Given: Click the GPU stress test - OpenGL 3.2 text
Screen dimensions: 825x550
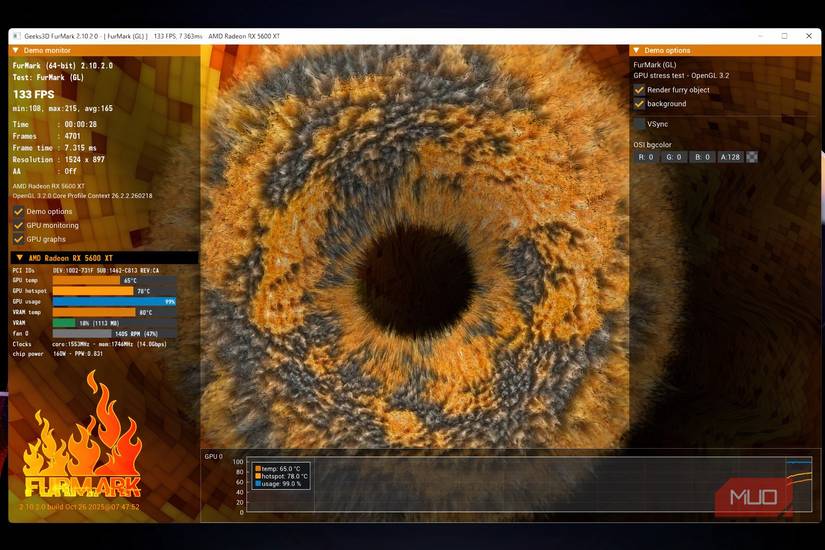Looking at the screenshot, I should [x=681, y=76].
